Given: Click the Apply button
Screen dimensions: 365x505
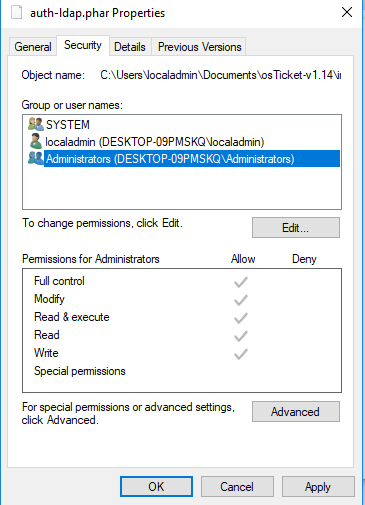Looking at the screenshot, I should (318, 487).
